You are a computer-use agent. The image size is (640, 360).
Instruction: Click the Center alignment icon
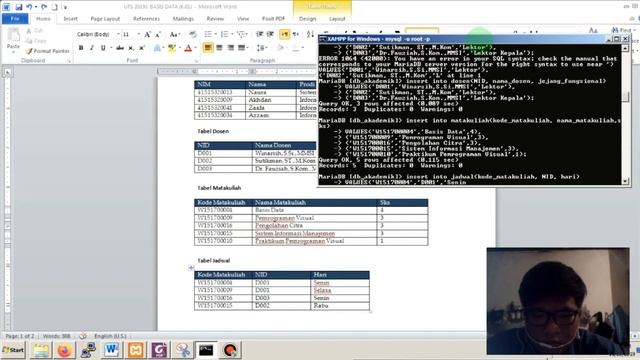point(219,48)
